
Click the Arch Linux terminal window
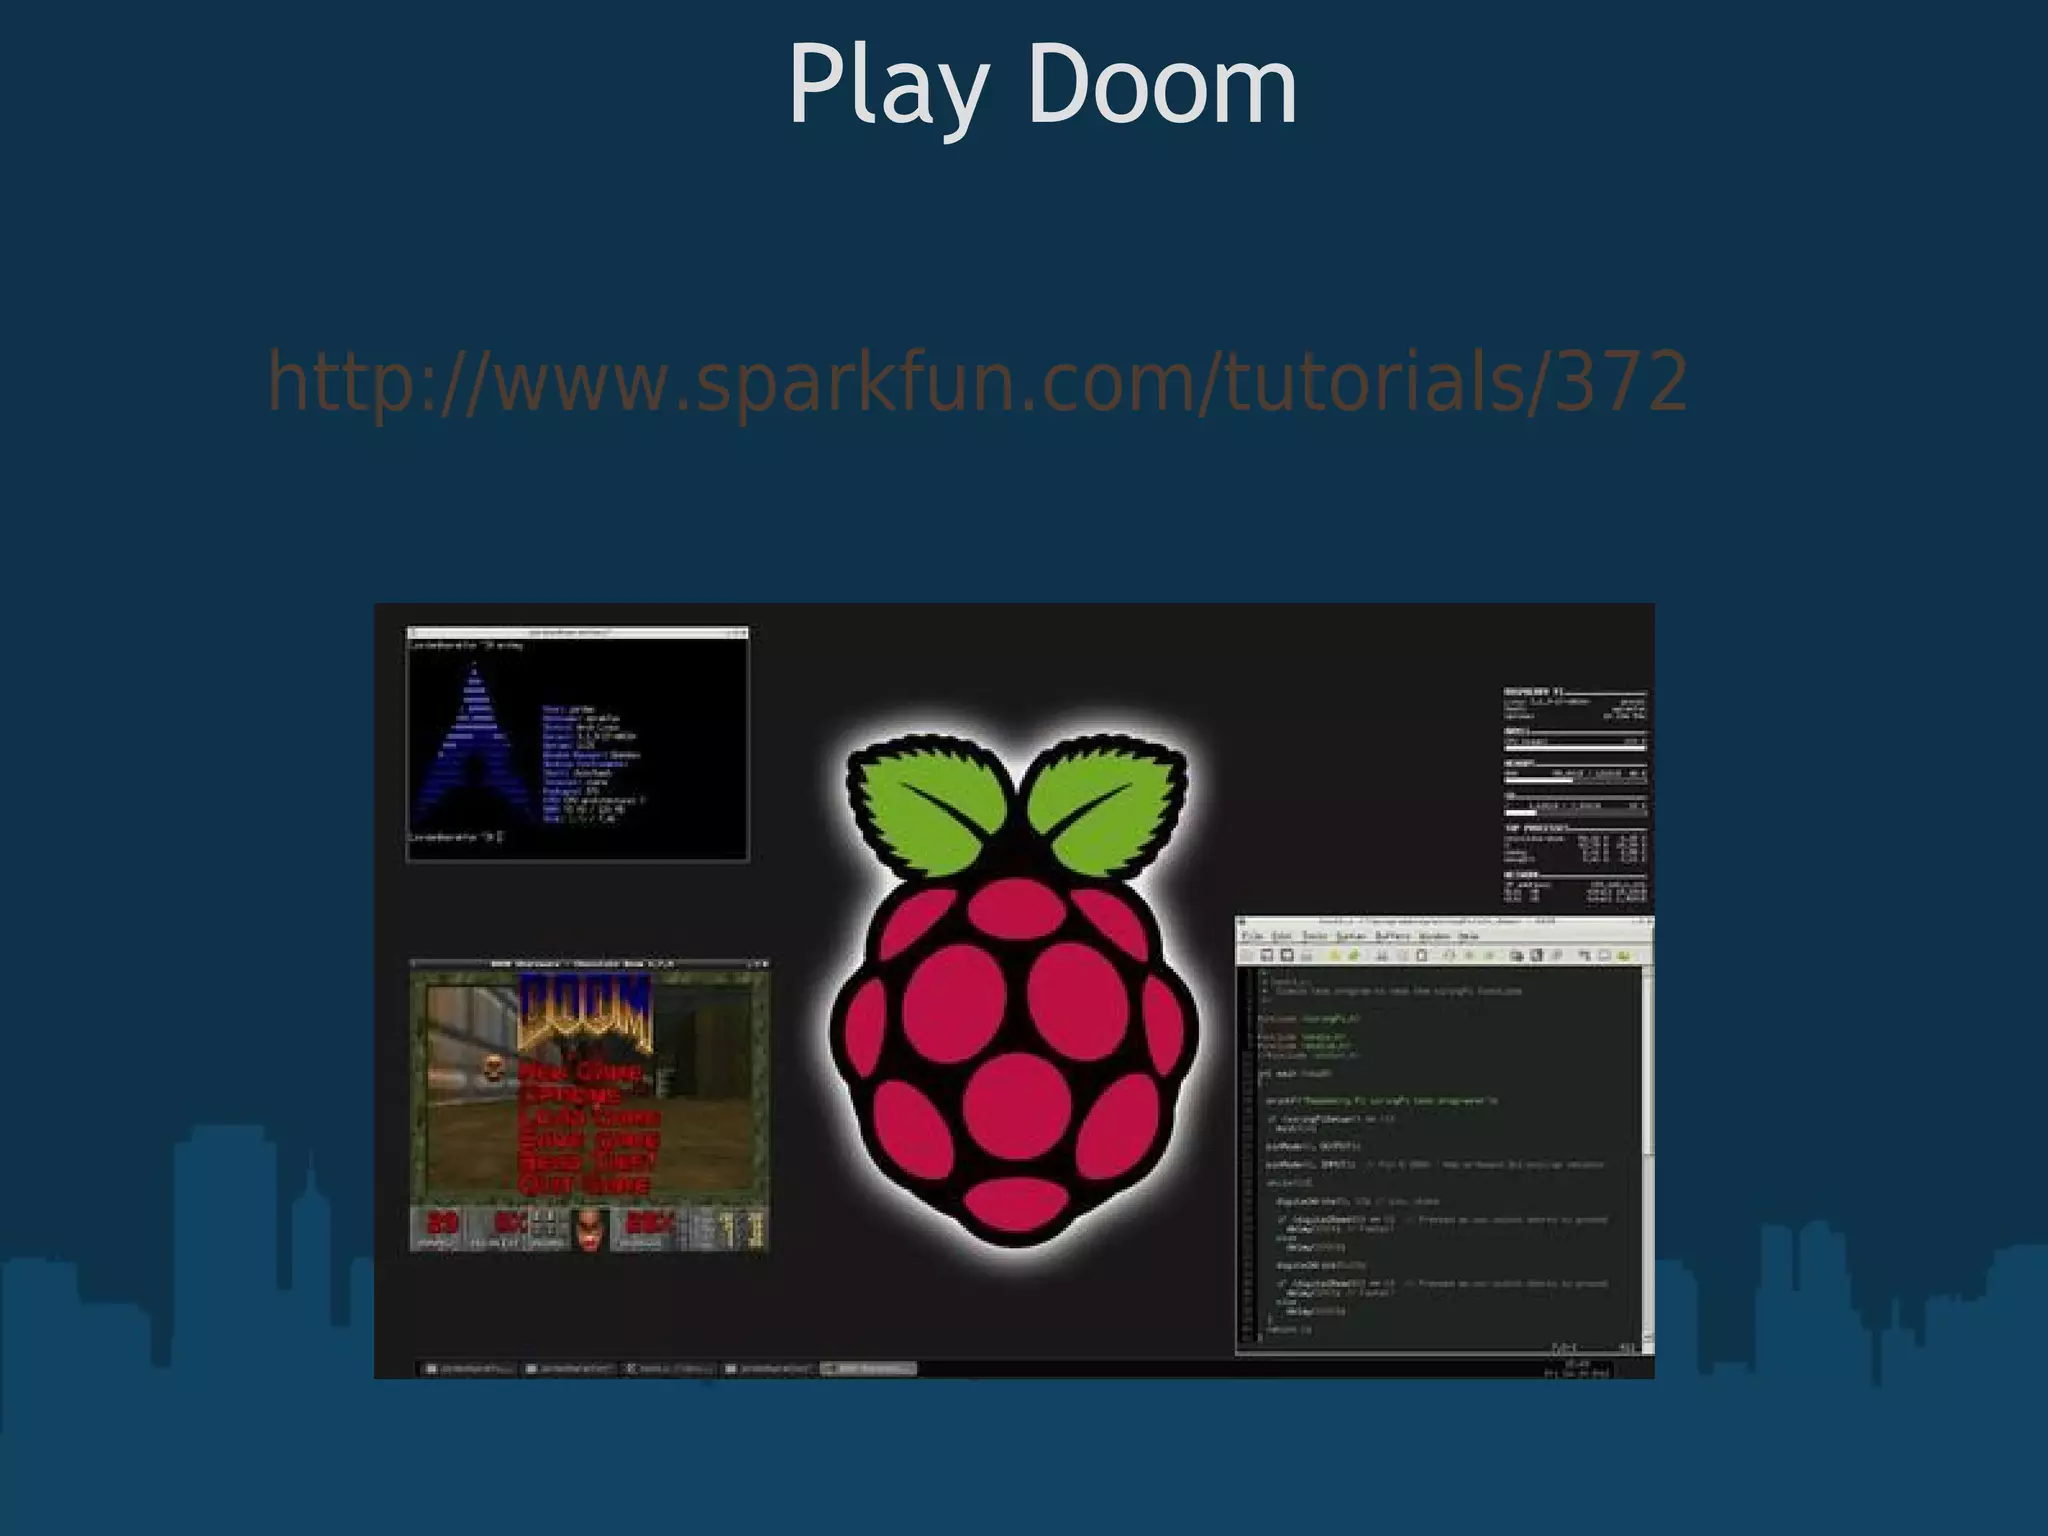tap(577, 745)
